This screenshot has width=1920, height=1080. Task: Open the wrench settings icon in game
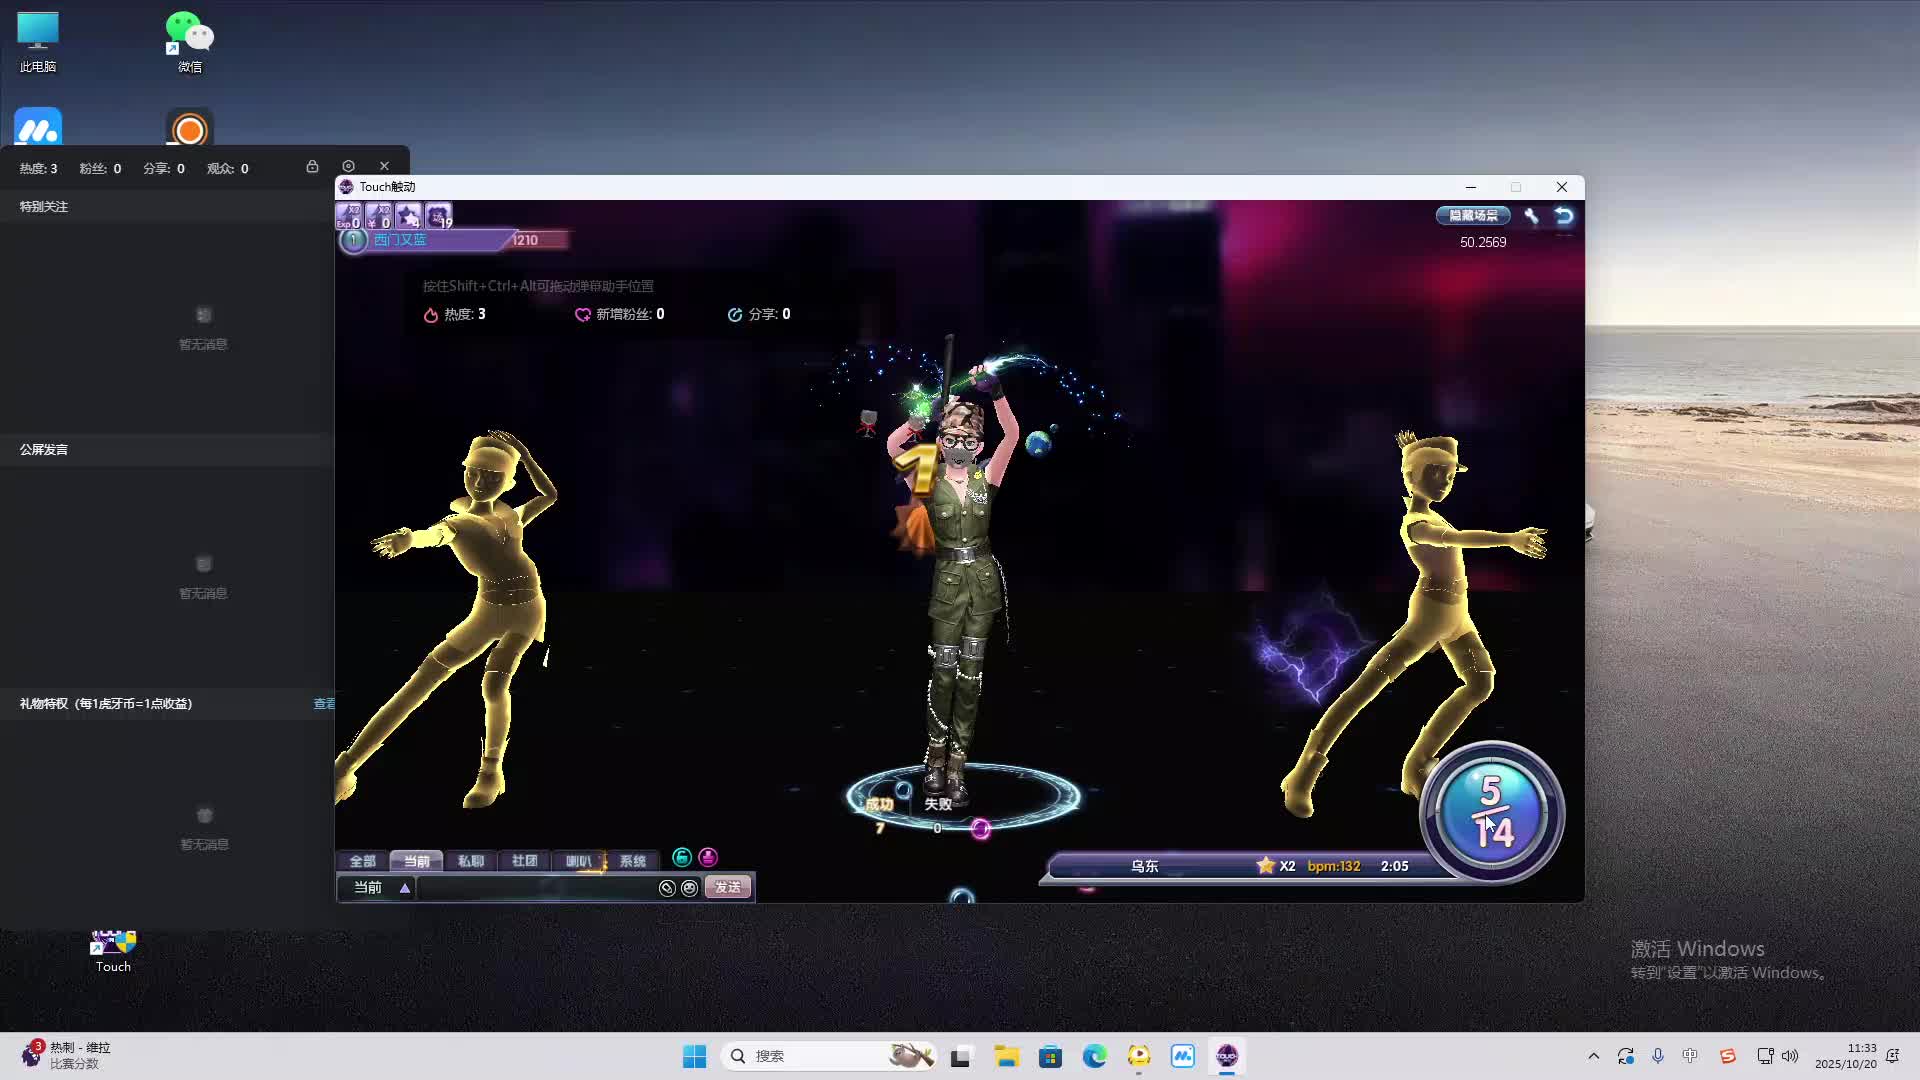[1531, 216]
